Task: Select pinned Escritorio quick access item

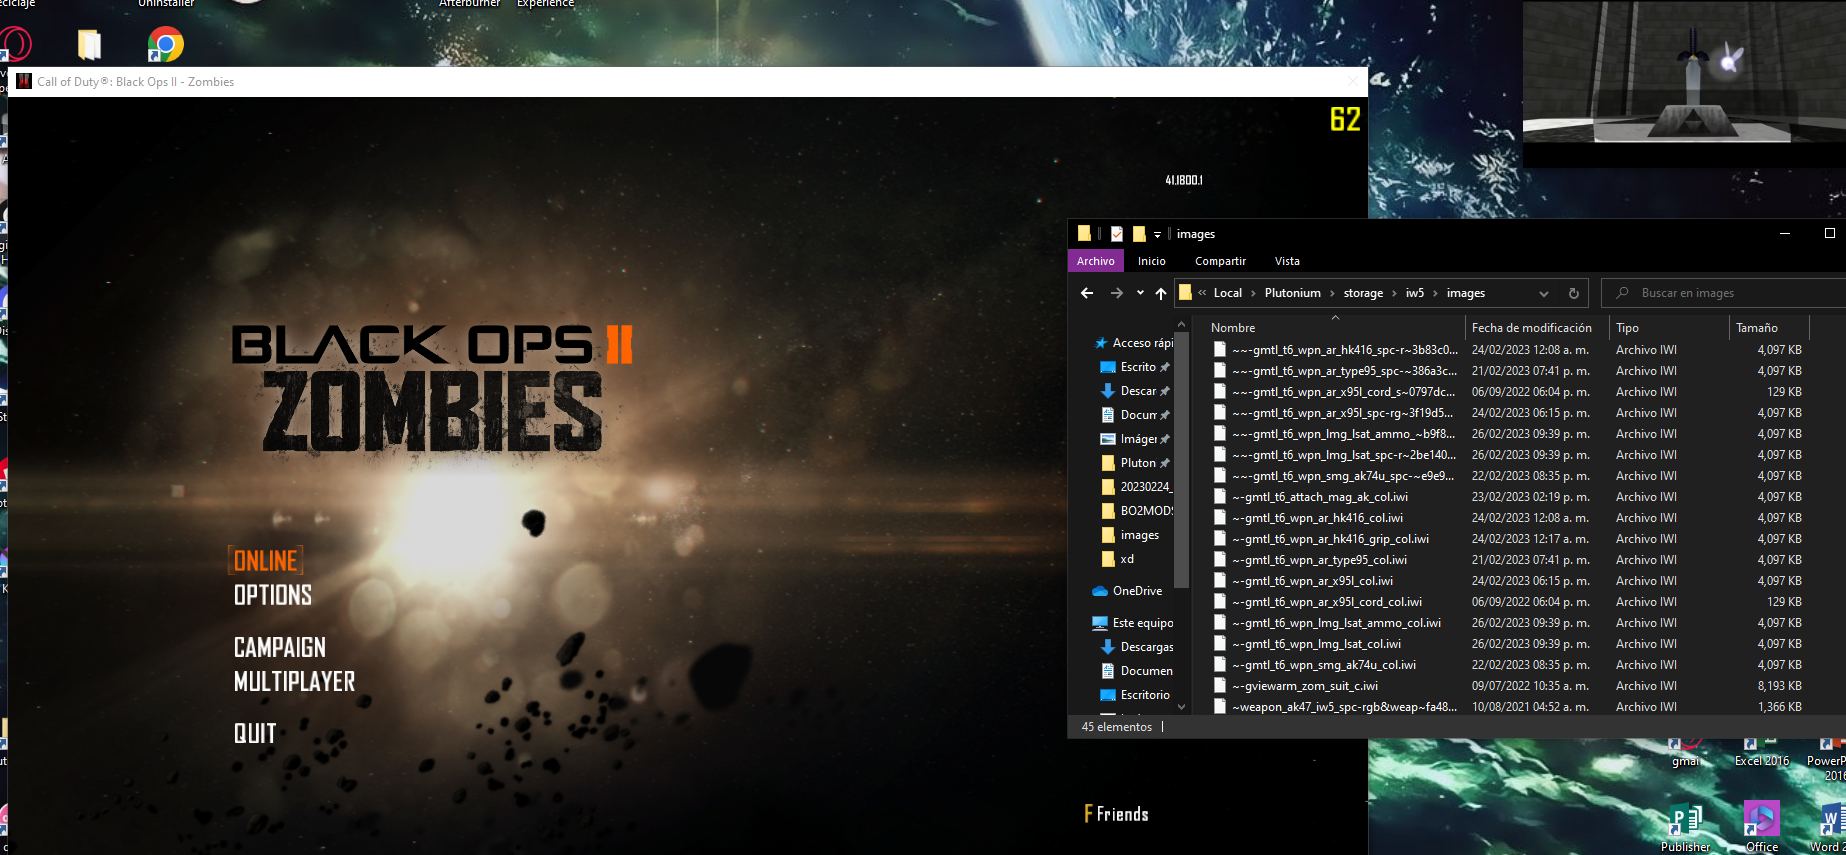Action: point(1136,367)
